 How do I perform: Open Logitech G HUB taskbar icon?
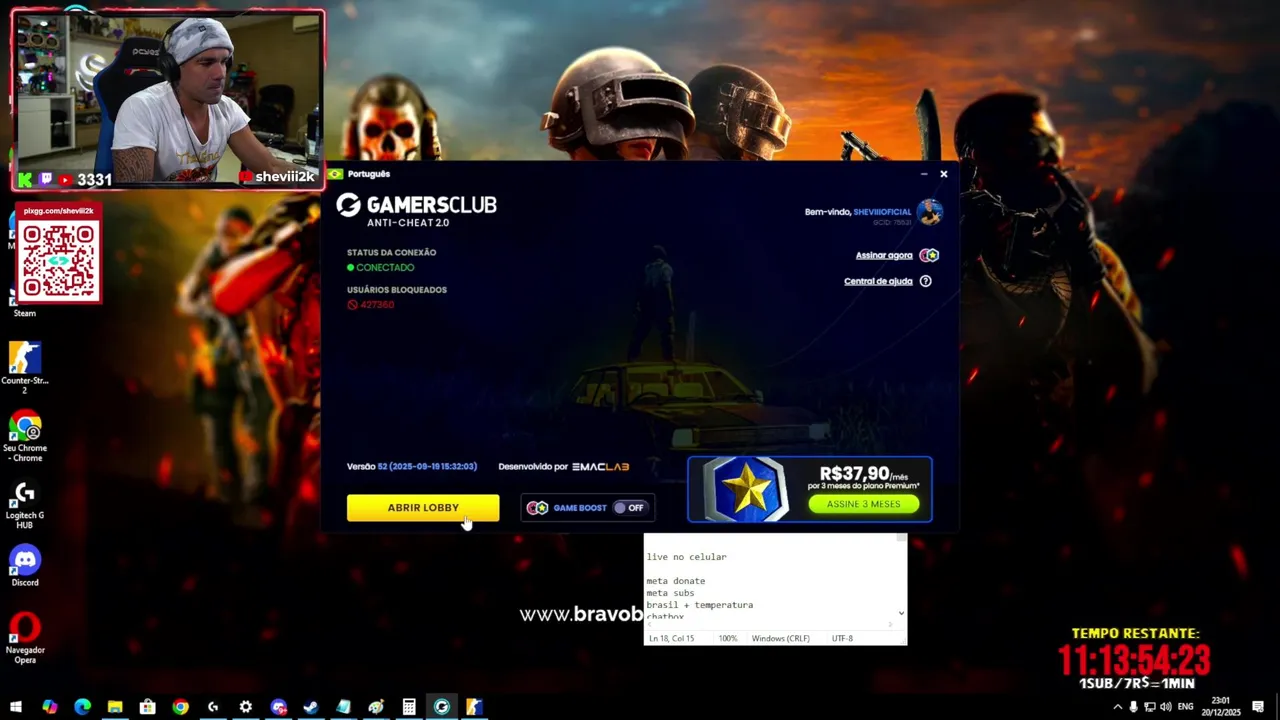coord(213,707)
